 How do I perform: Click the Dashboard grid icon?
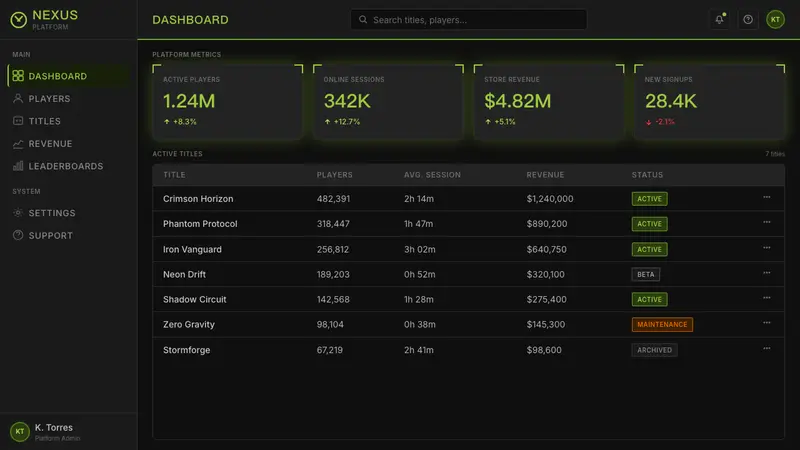(18, 76)
